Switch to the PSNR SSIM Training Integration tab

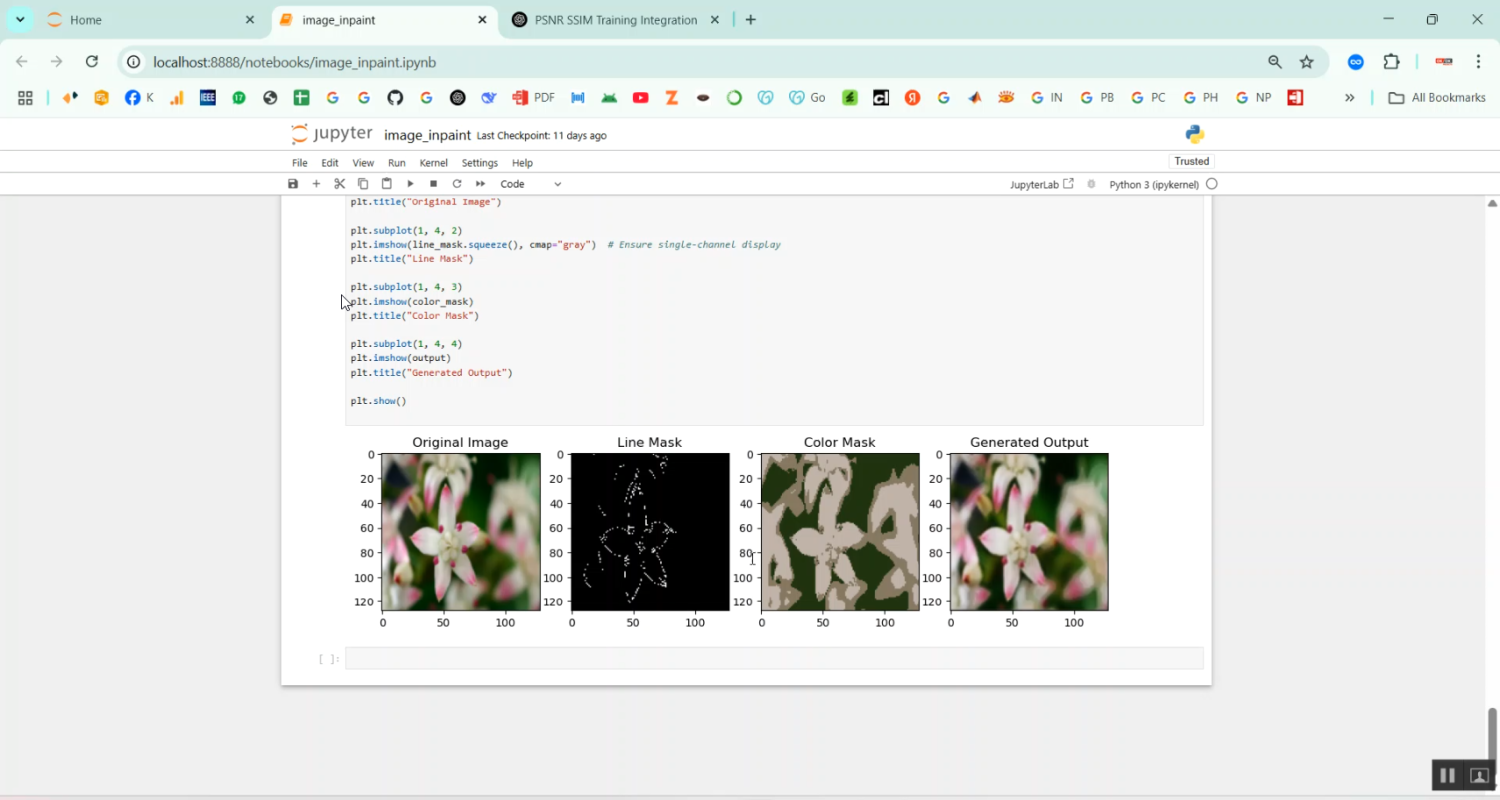coord(616,20)
